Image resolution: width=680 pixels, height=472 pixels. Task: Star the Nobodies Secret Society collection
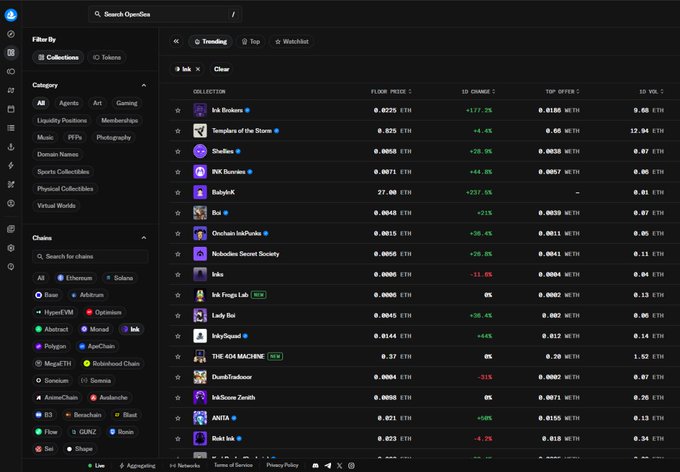tap(178, 254)
